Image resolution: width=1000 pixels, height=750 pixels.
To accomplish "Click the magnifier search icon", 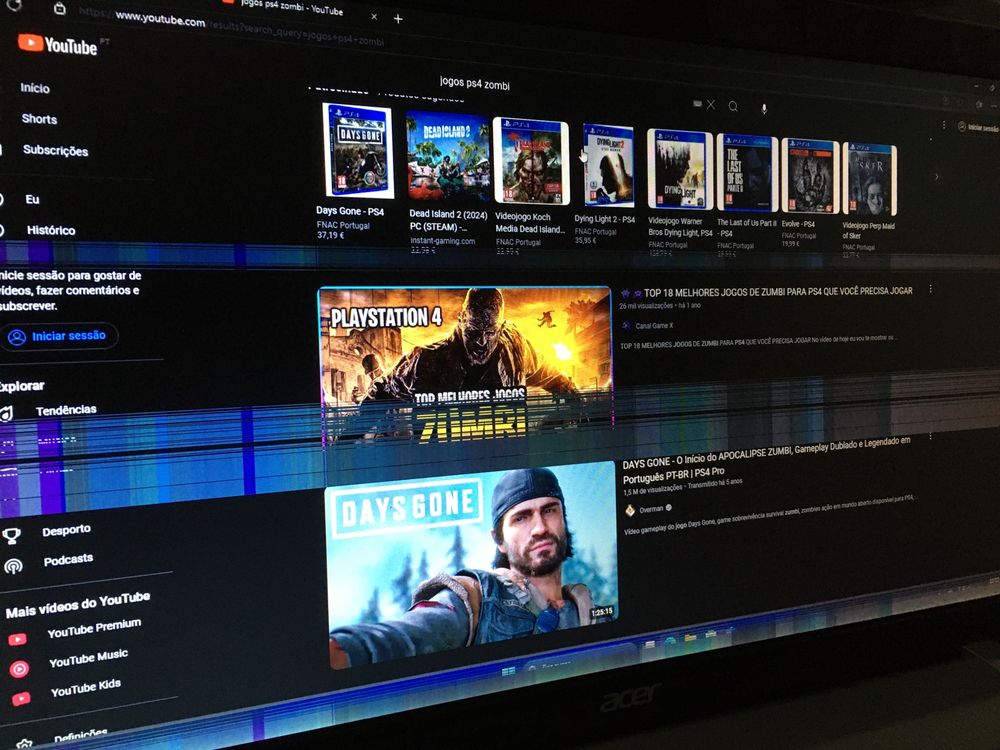I will click(x=733, y=107).
